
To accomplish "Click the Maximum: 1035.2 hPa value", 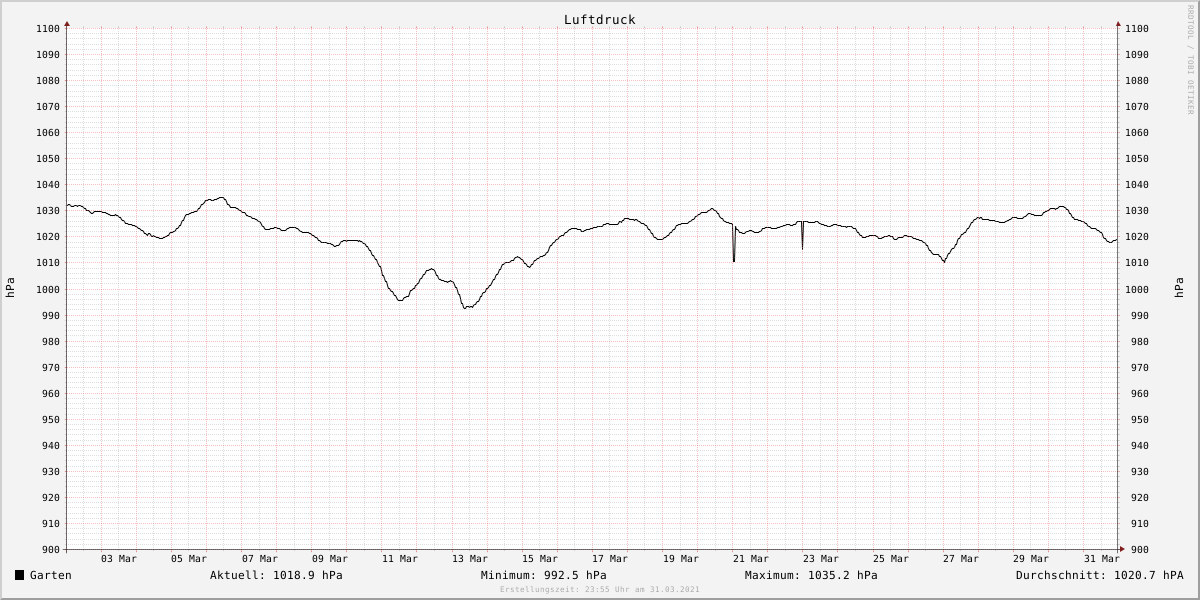I will coord(811,575).
